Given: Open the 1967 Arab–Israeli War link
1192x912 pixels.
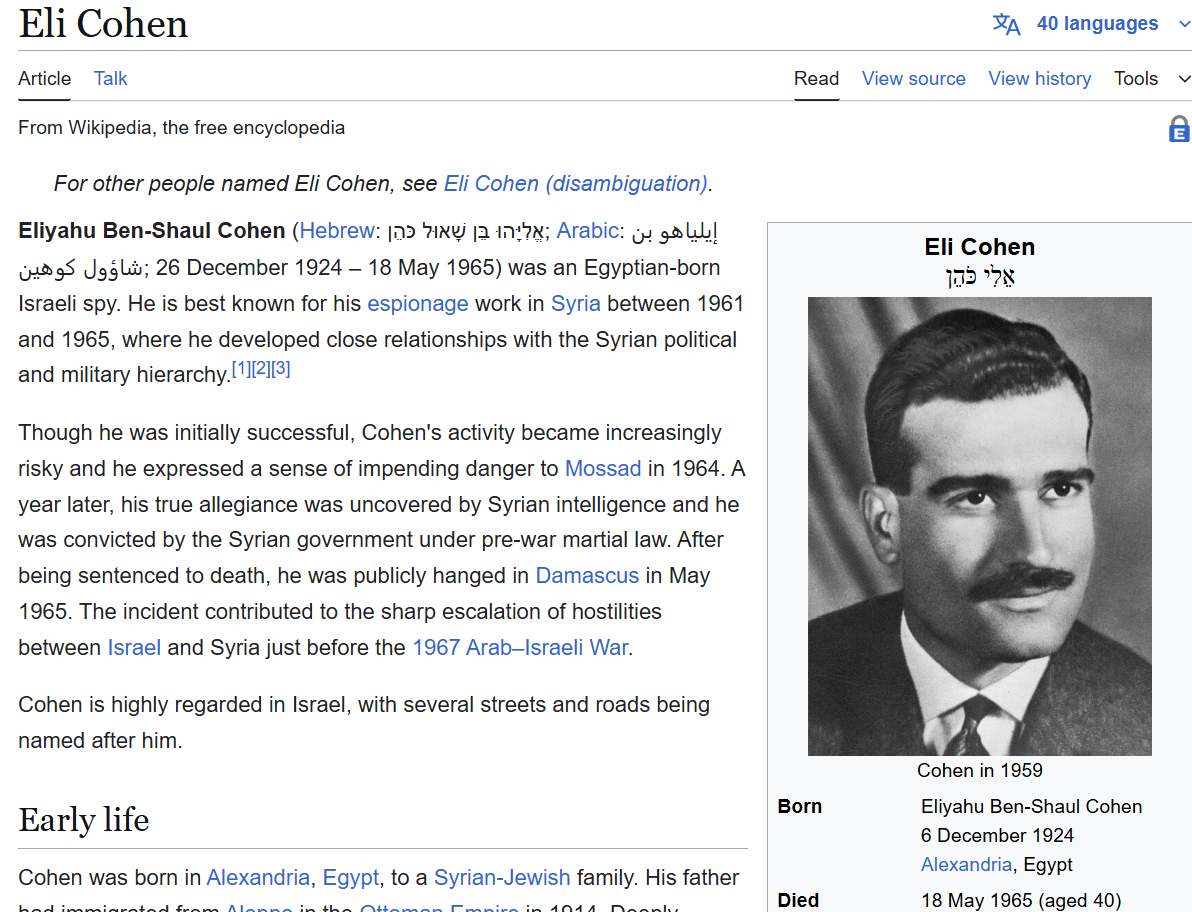Looking at the screenshot, I should 520,648.
